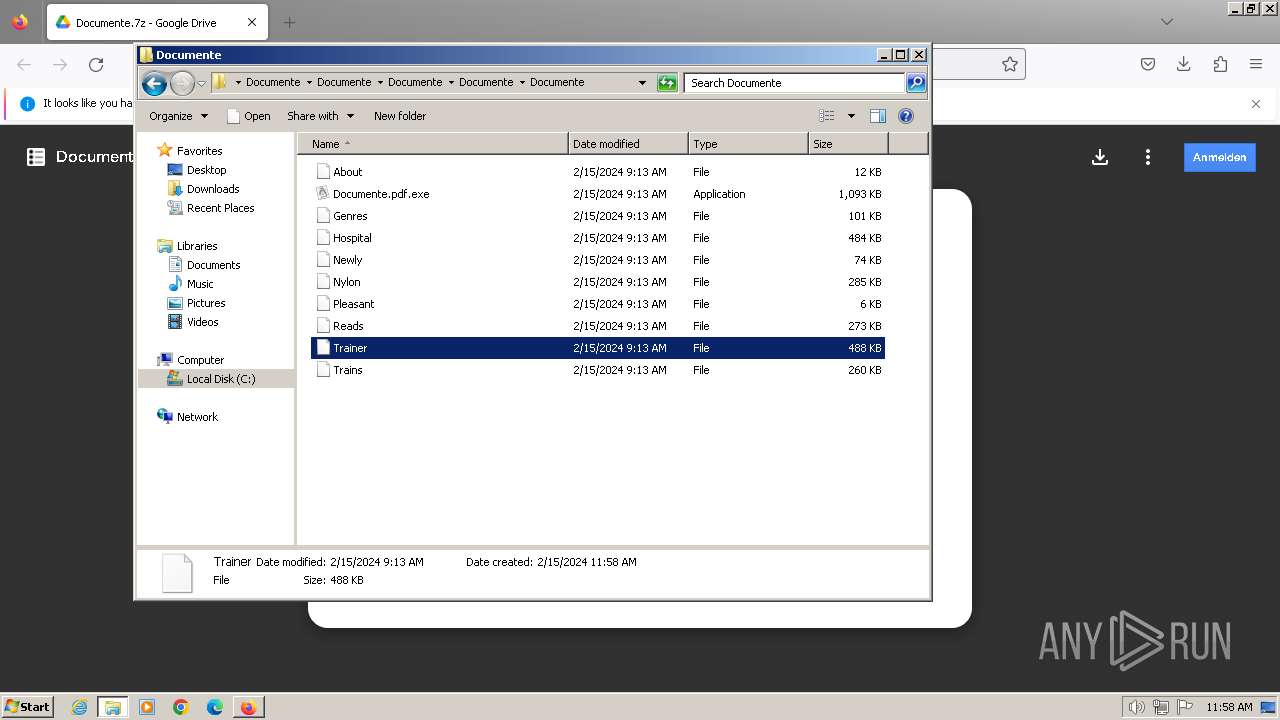
Task: Select the Trains file
Action: tap(598, 370)
